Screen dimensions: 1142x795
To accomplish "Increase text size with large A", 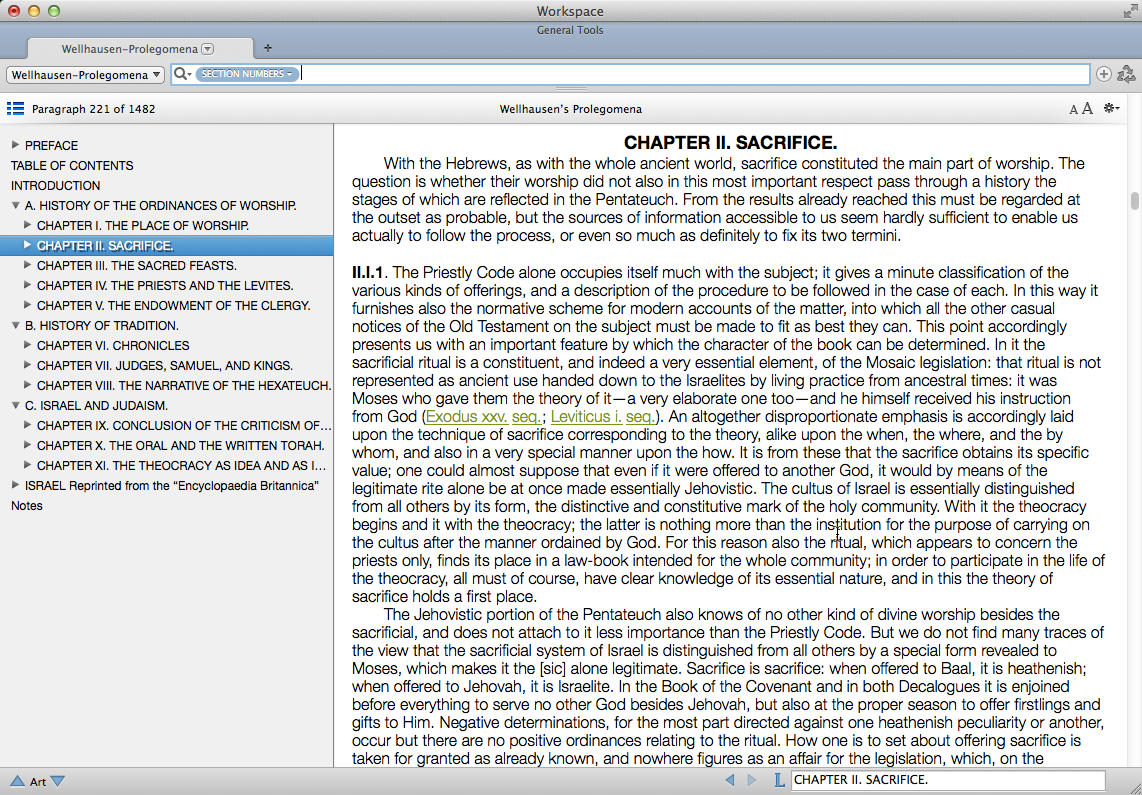I will (1087, 108).
